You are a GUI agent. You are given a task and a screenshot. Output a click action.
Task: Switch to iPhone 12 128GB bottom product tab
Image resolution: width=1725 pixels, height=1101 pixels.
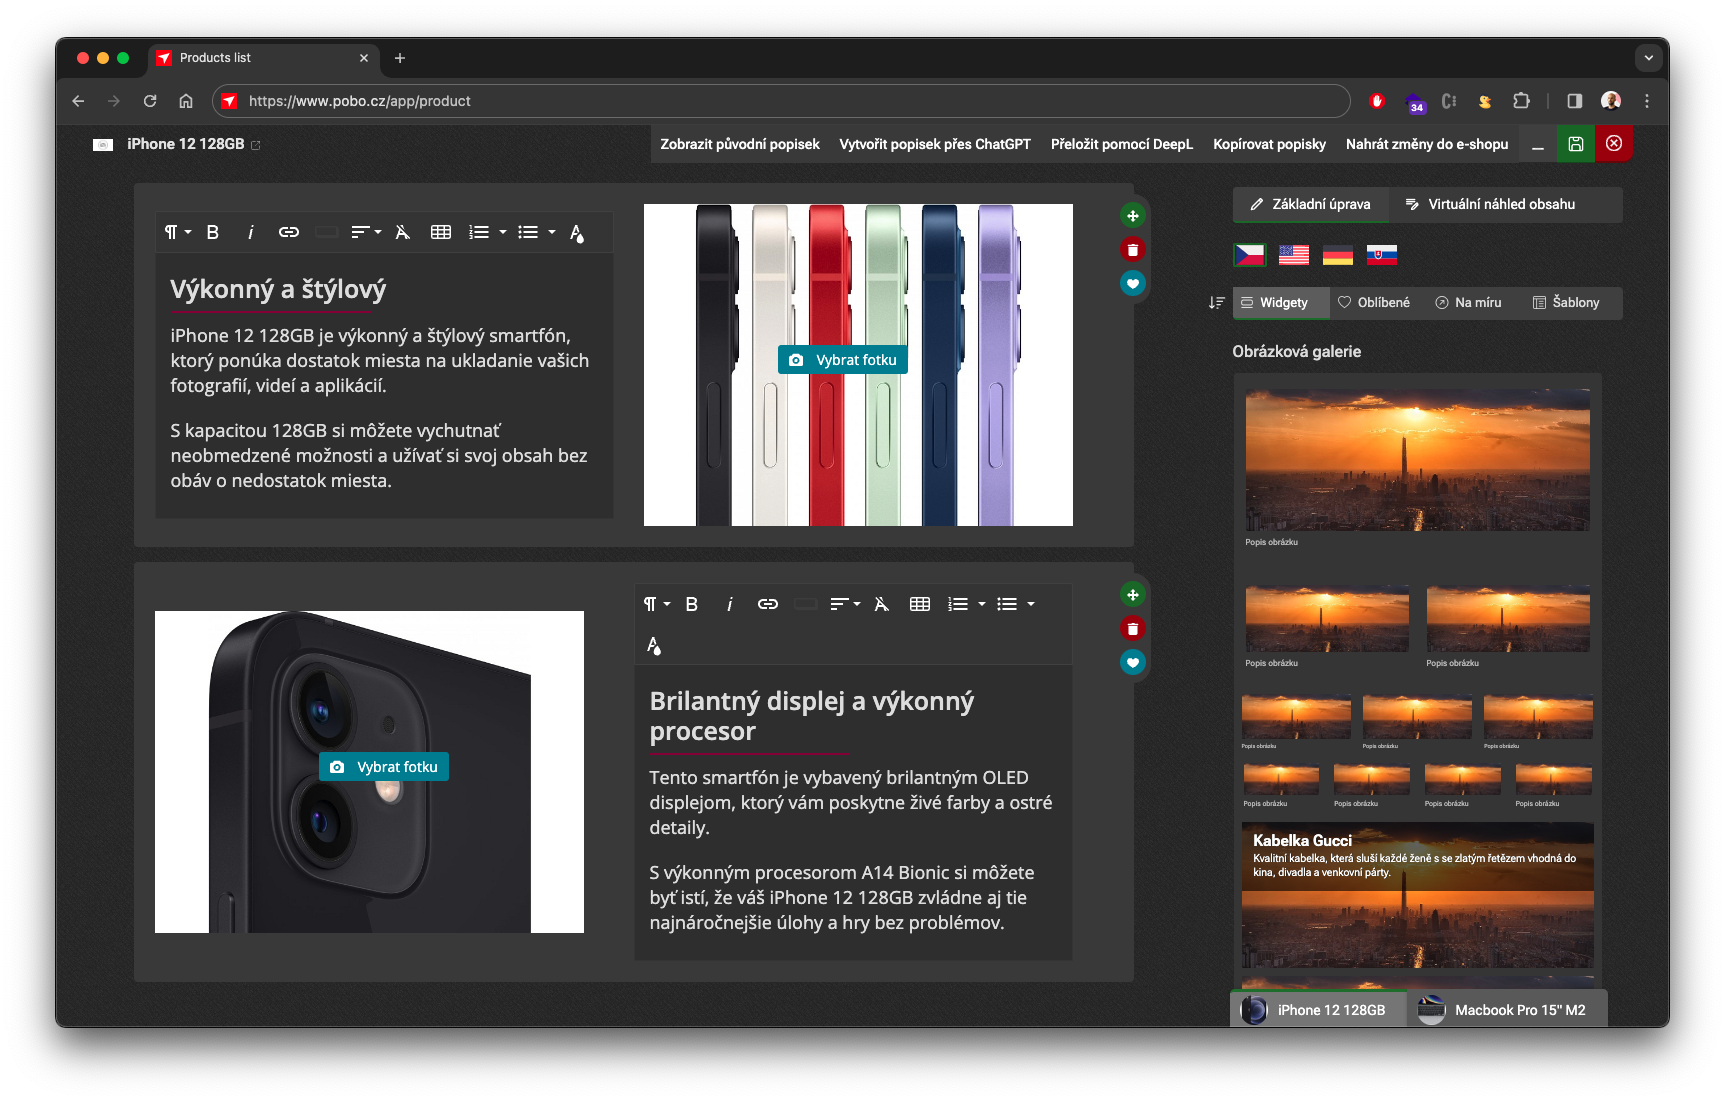click(x=1317, y=1010)
